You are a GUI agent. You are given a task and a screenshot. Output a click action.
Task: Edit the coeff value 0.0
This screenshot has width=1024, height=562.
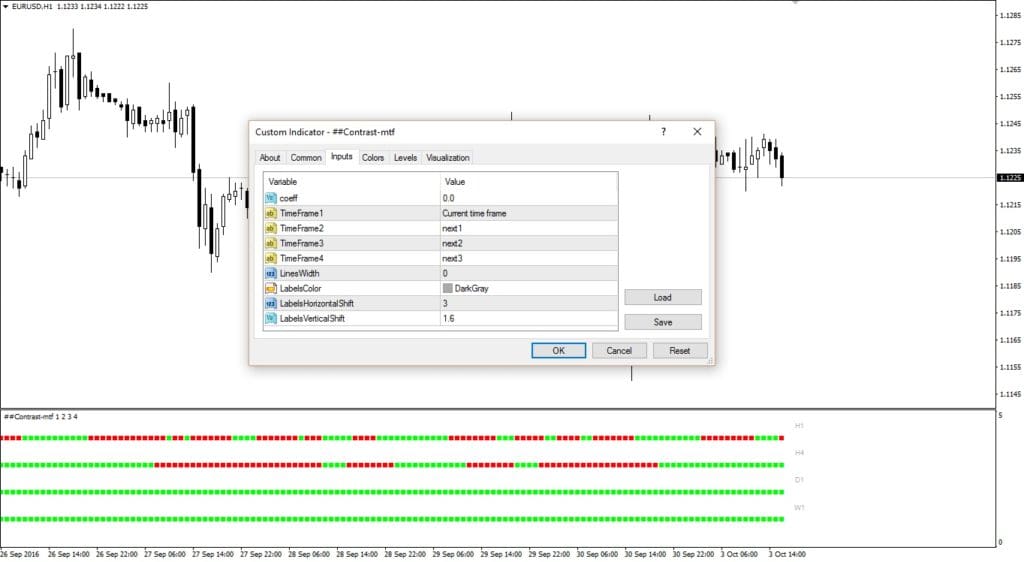tap(529, 198)
